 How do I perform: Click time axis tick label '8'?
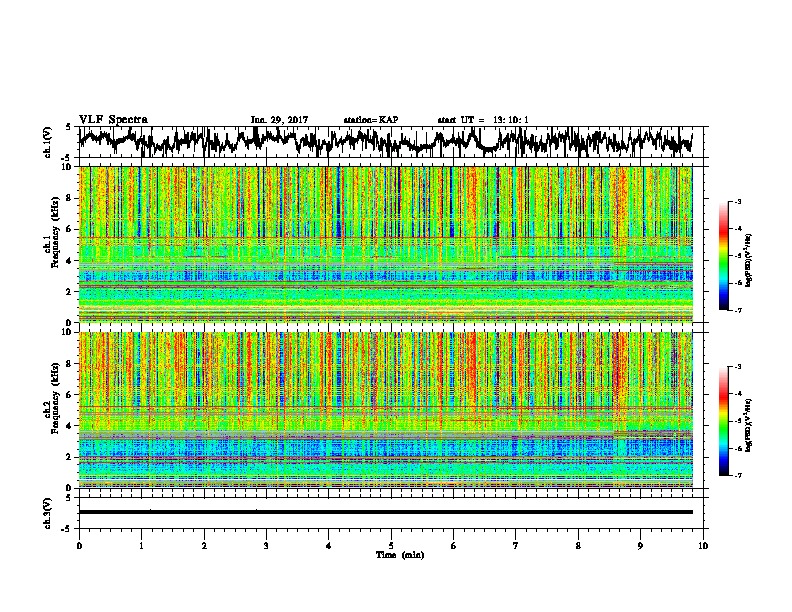[x=578, y=546]
